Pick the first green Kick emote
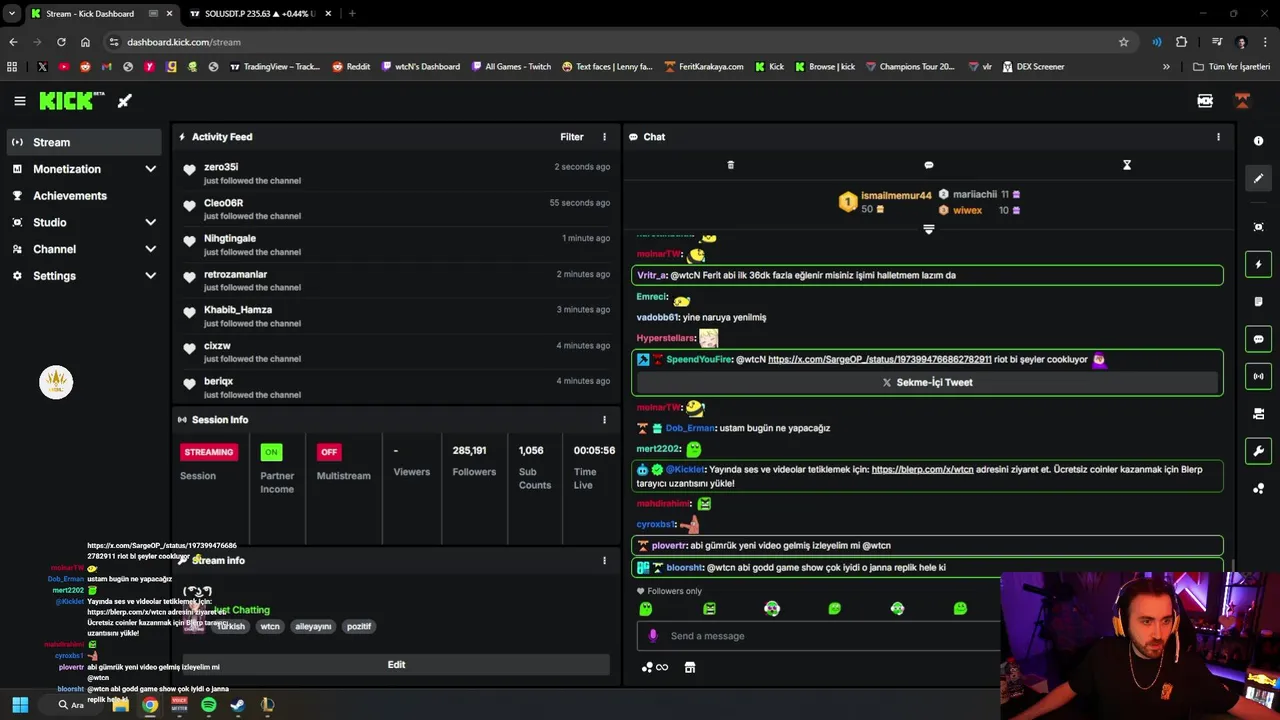 [646, 608]
